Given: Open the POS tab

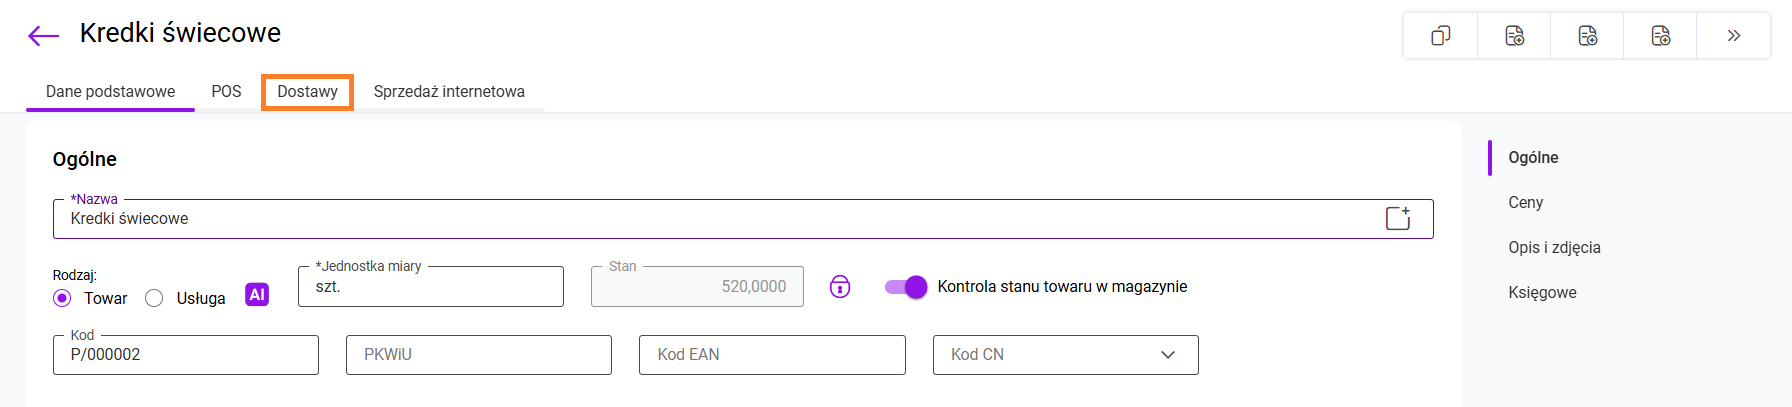Looking at the screenshot, I should (226, 92).
